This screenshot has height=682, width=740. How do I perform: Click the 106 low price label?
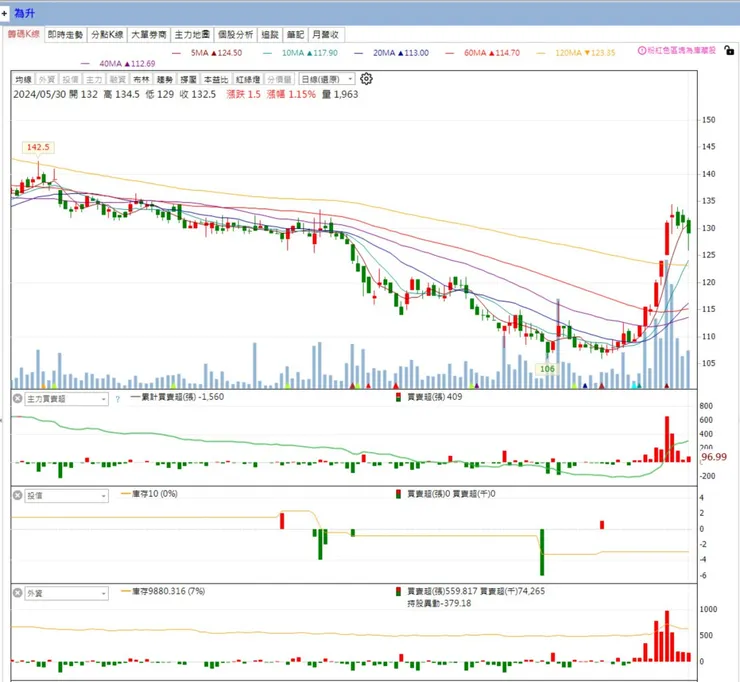click(x=547, y=369)
